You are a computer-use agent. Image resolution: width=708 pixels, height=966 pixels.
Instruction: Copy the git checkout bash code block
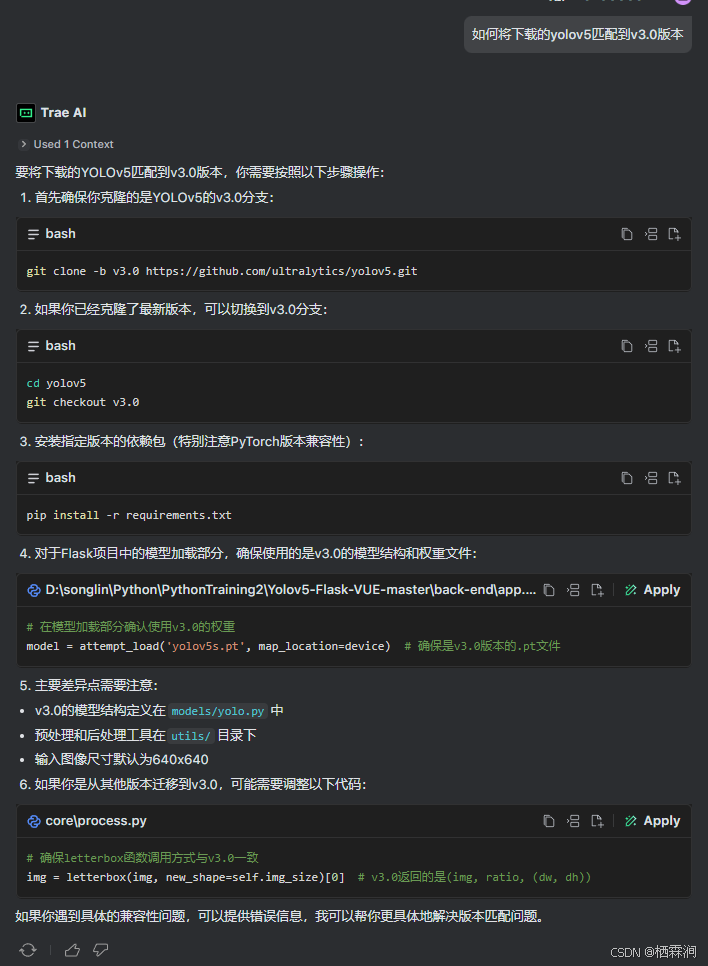click(x=627, y=346)
